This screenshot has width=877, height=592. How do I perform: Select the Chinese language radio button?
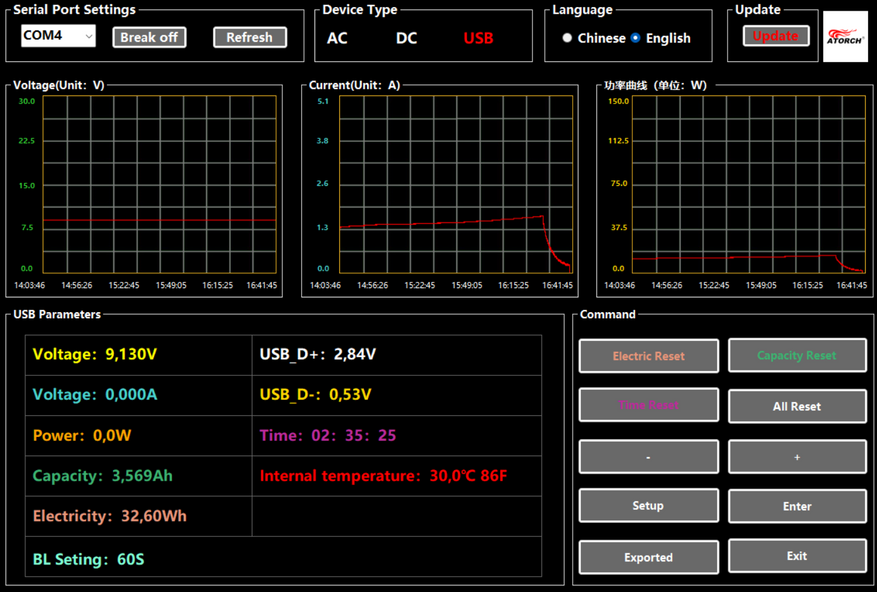(x=567, y=38)
